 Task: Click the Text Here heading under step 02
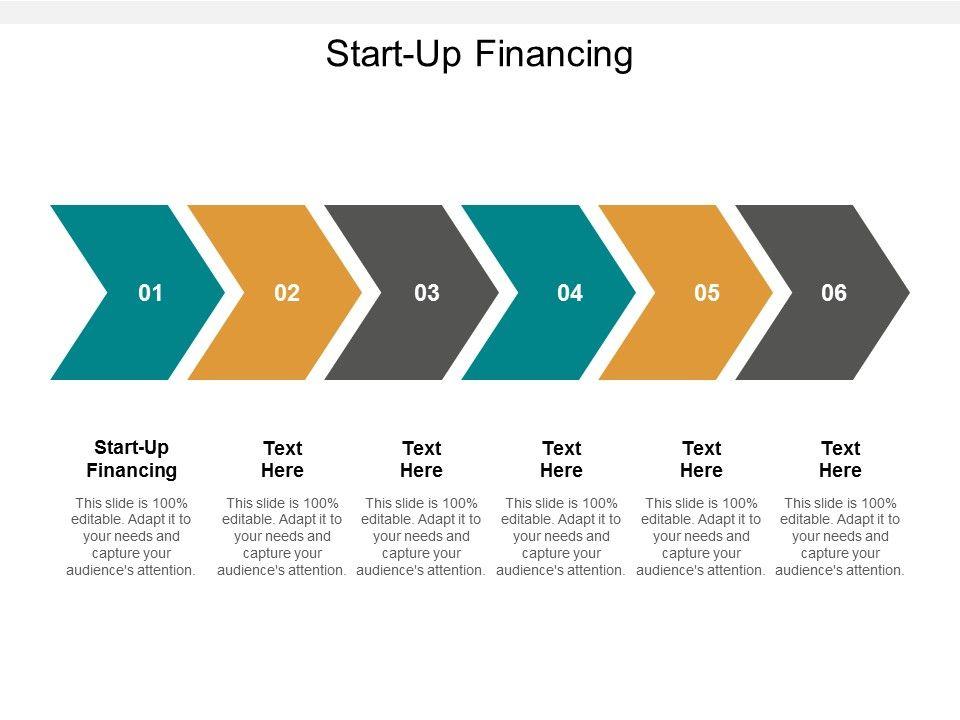point(282,459)
